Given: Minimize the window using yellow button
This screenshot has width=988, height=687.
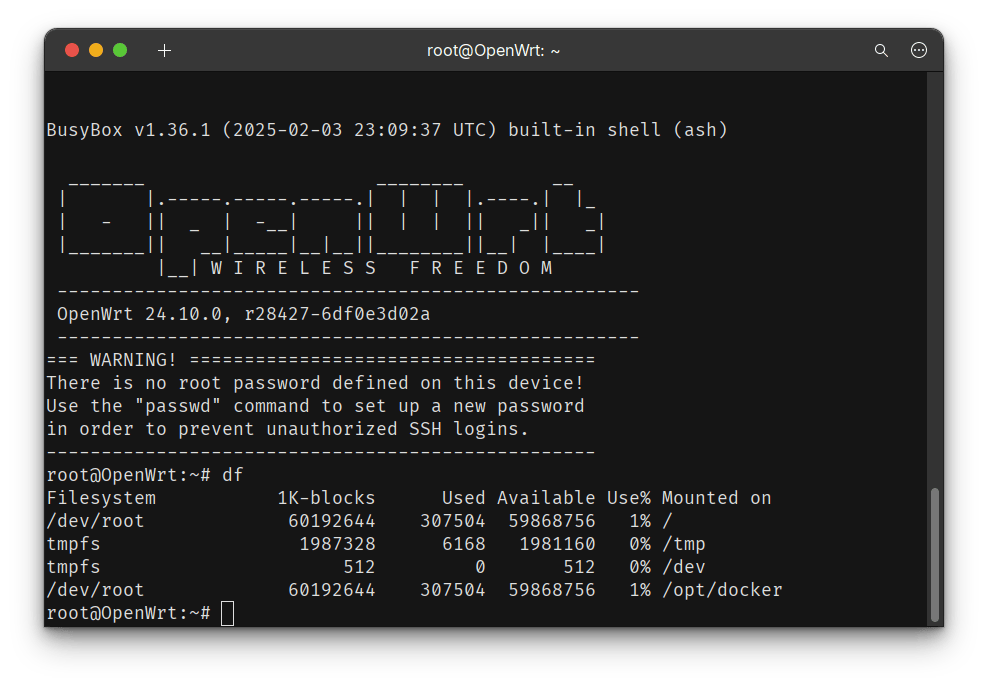Looking at the screenshot, I should click(x=96, y=50).
